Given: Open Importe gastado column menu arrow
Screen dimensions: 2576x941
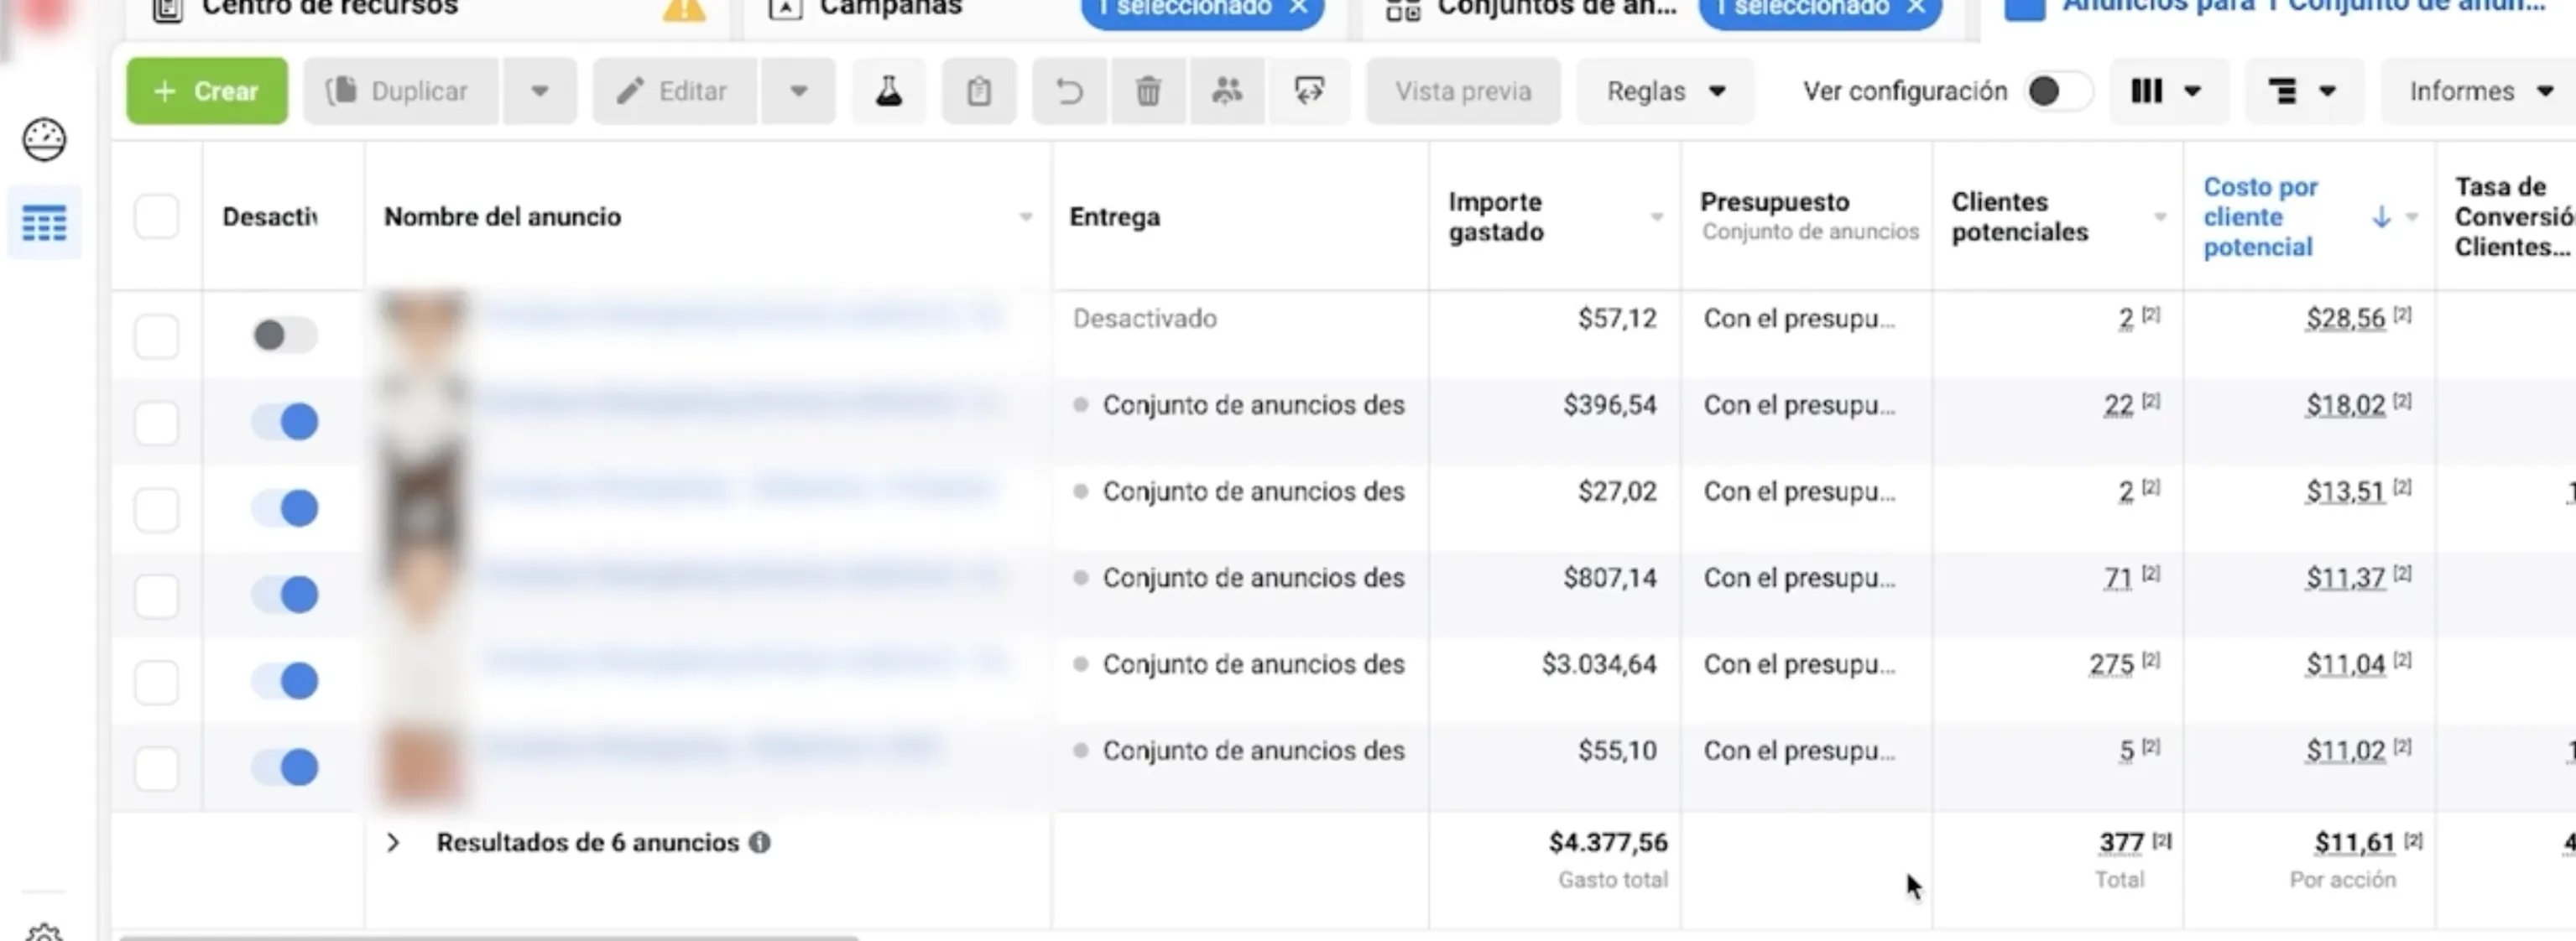Looking at the screenshot, I should pos(1656,217).
